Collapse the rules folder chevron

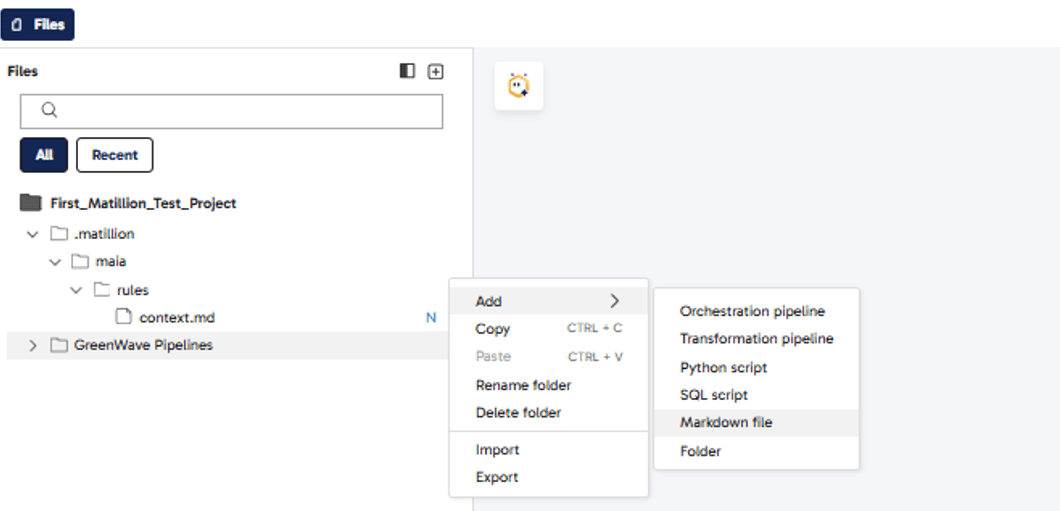pos(76,291)
